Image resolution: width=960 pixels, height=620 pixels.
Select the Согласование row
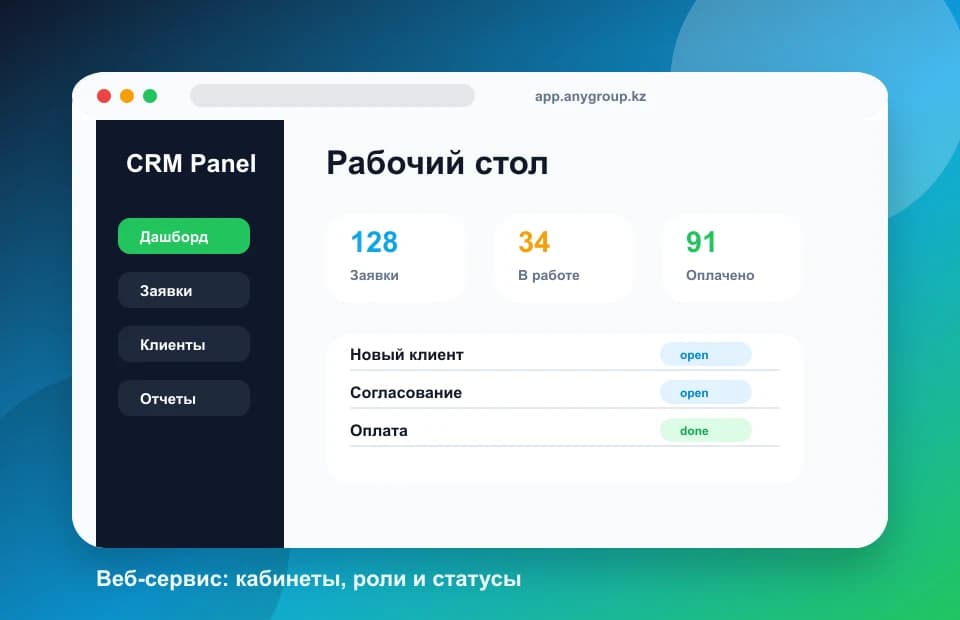564,393
